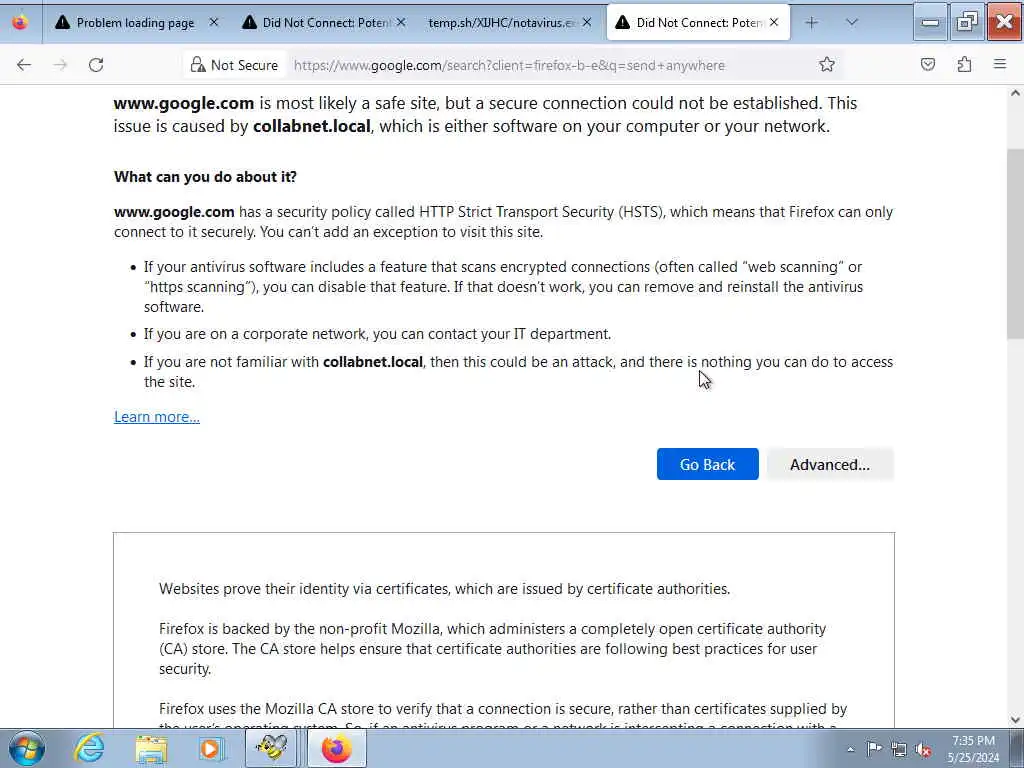The image size is (1024, 768).
Task: Close the second Did Not Connect tab
Action: pos(401,22)
